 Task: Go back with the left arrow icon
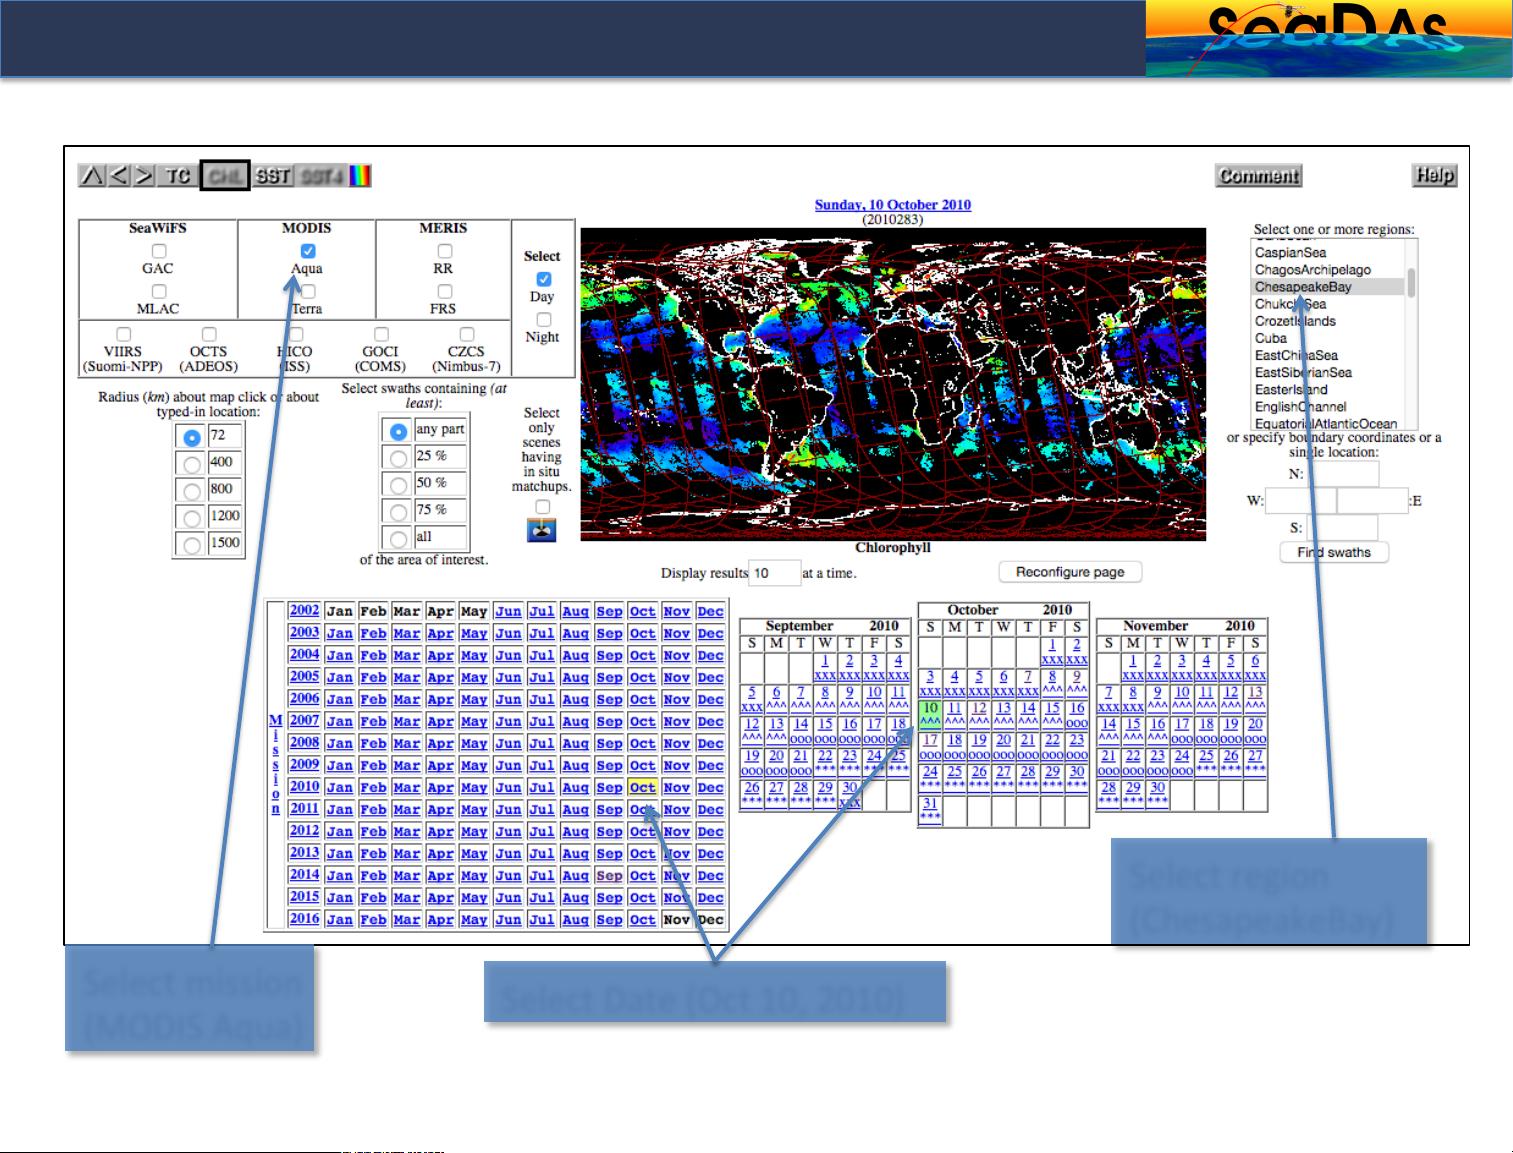tap(118, 176)
